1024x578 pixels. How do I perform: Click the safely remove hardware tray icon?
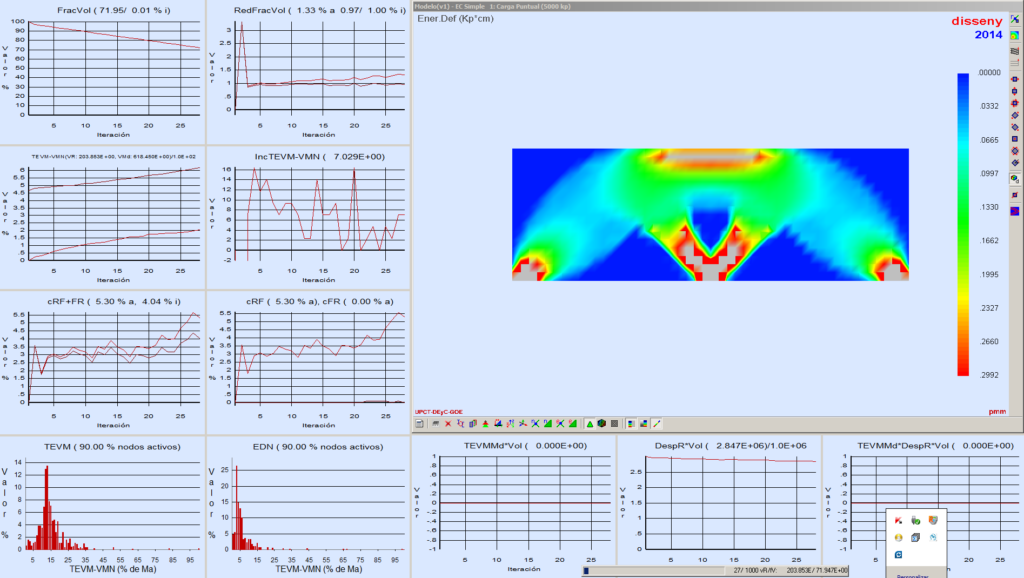click(x=915, y=520)
